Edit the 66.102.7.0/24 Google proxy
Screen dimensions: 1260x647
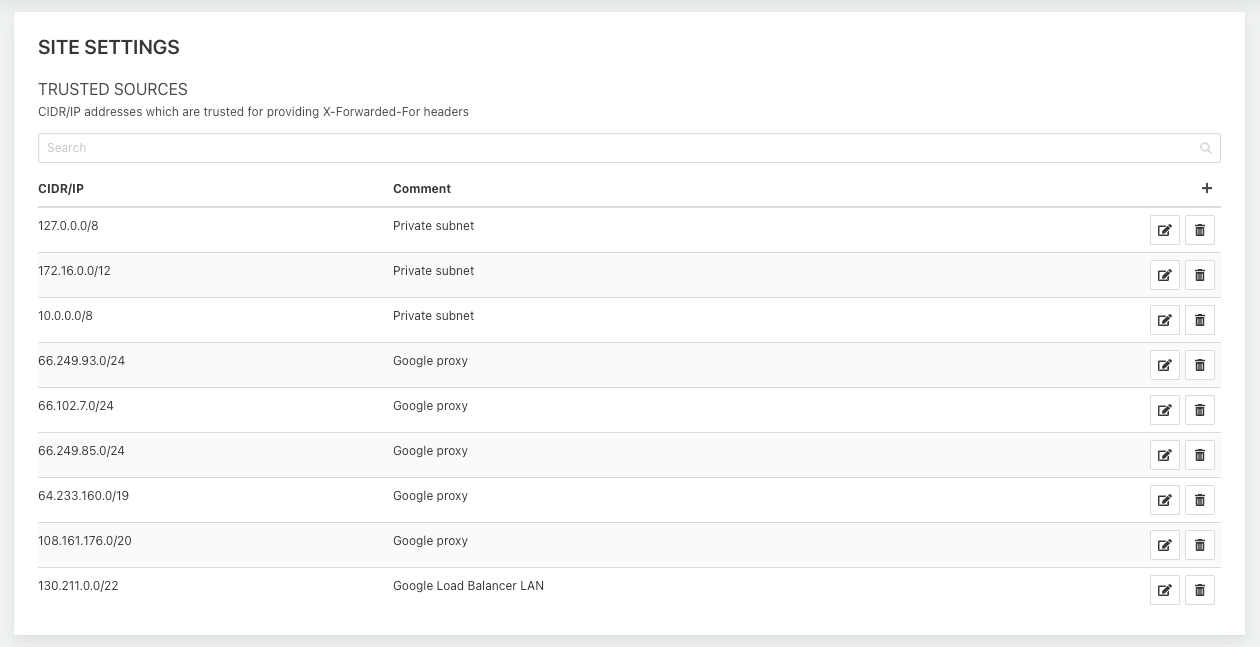tap(1164, 410)
